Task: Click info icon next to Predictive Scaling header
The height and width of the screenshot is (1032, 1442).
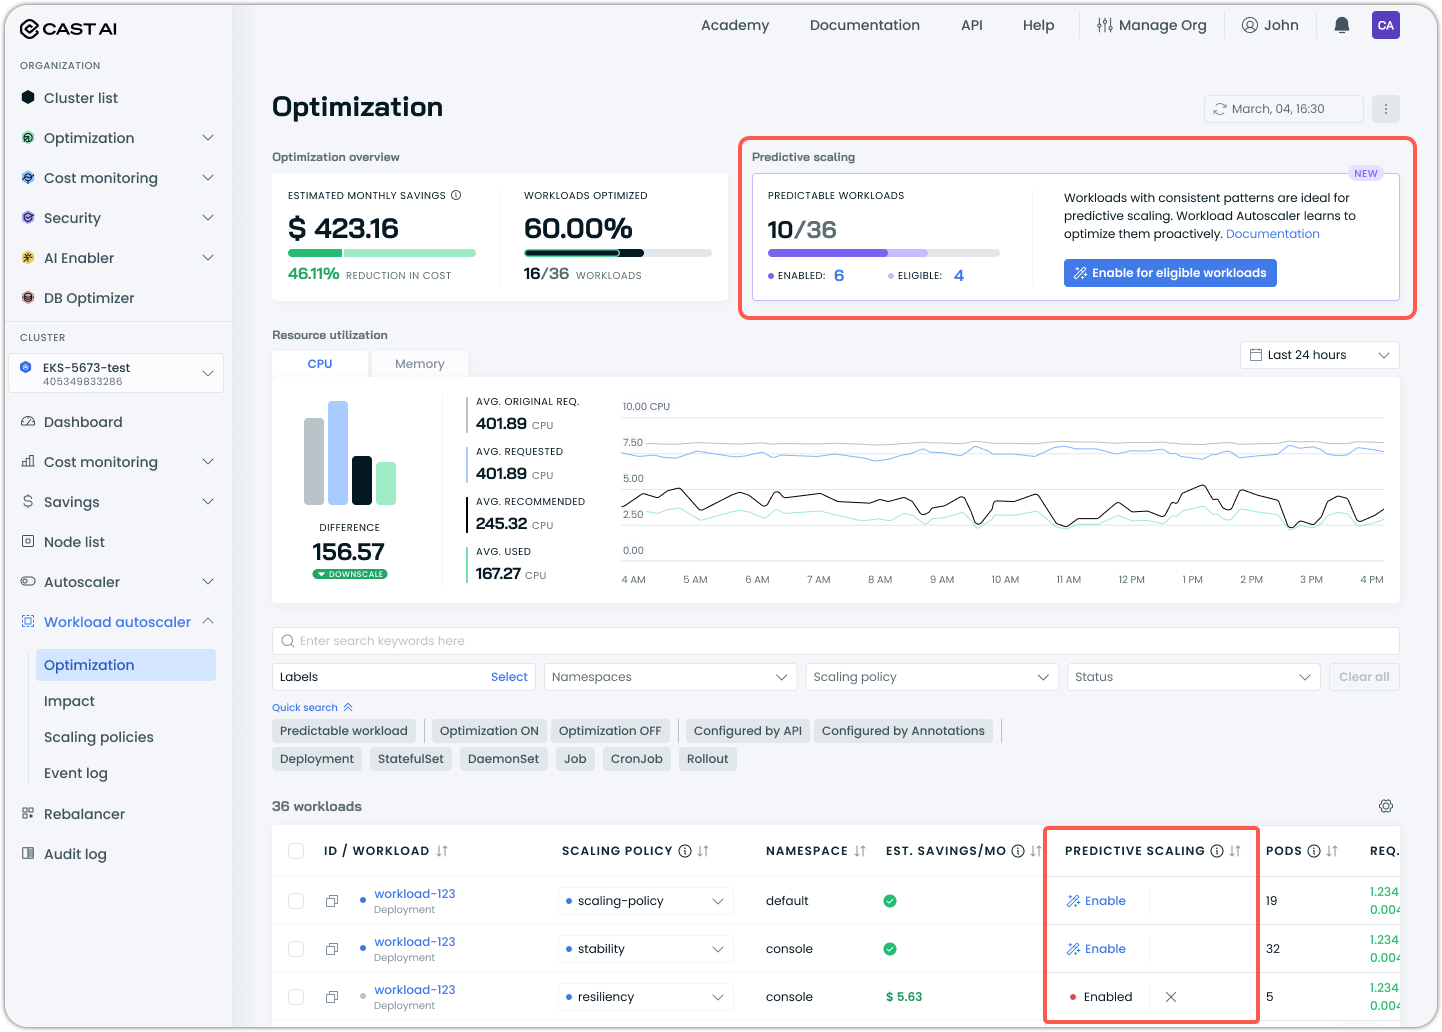Action: click(x=1217, y=851)
